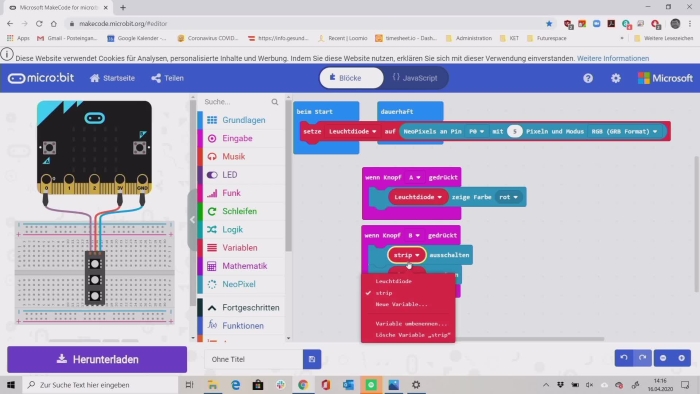Open the help question mark icon
The image size is (700, 394).
(588, 78)
